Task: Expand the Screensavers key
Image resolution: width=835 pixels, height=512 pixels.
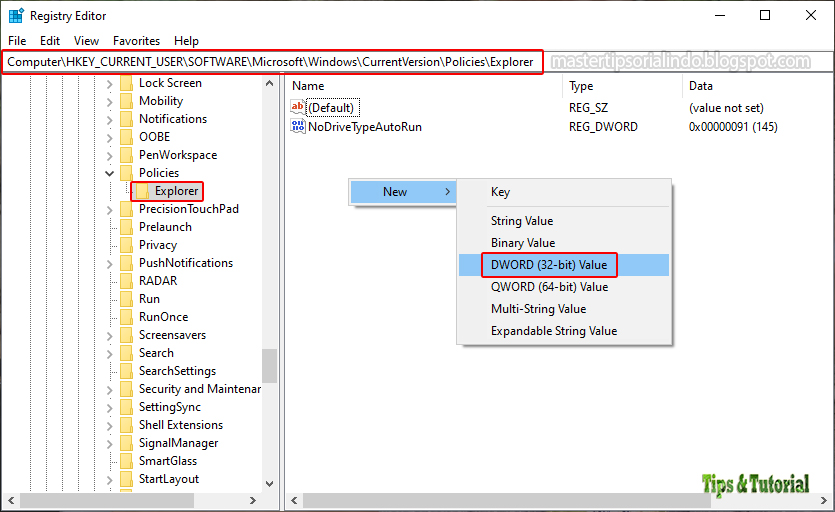Action: tap(110, 336)
